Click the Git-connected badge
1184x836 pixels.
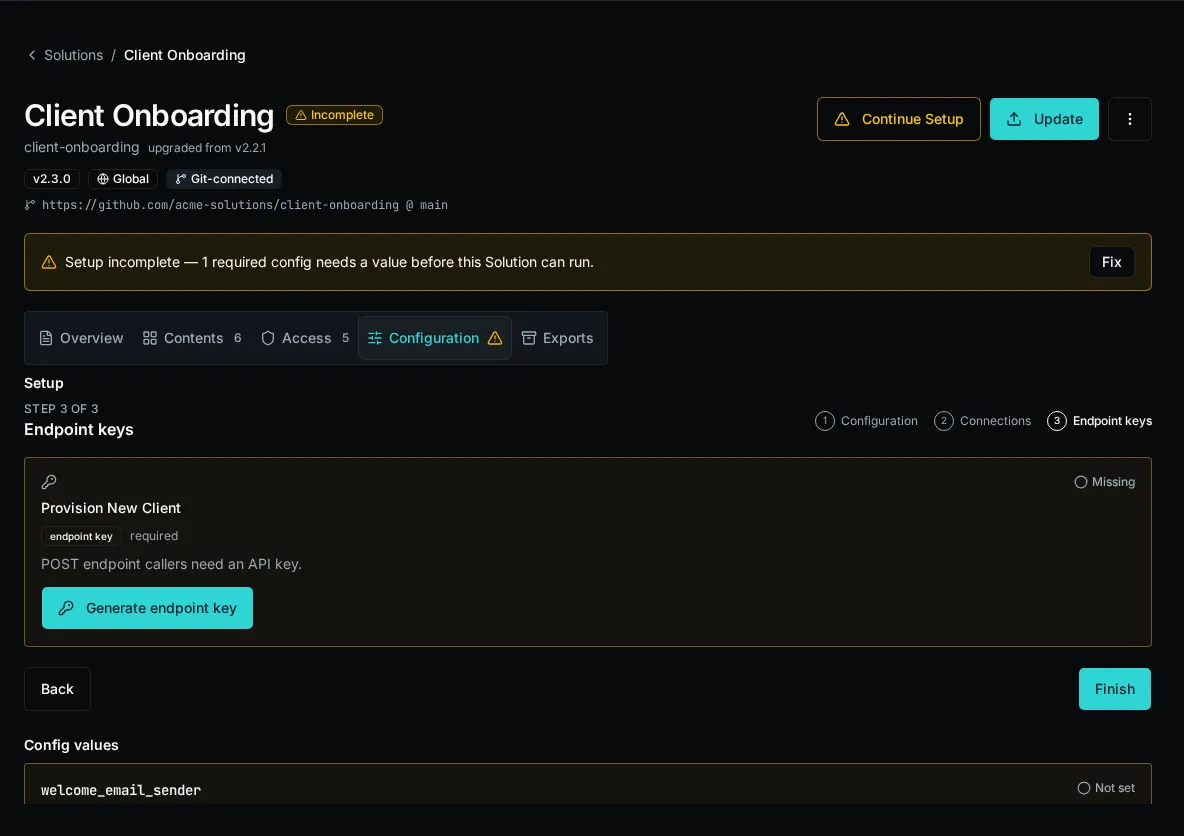pyautogui.click(x=224, y=179)
